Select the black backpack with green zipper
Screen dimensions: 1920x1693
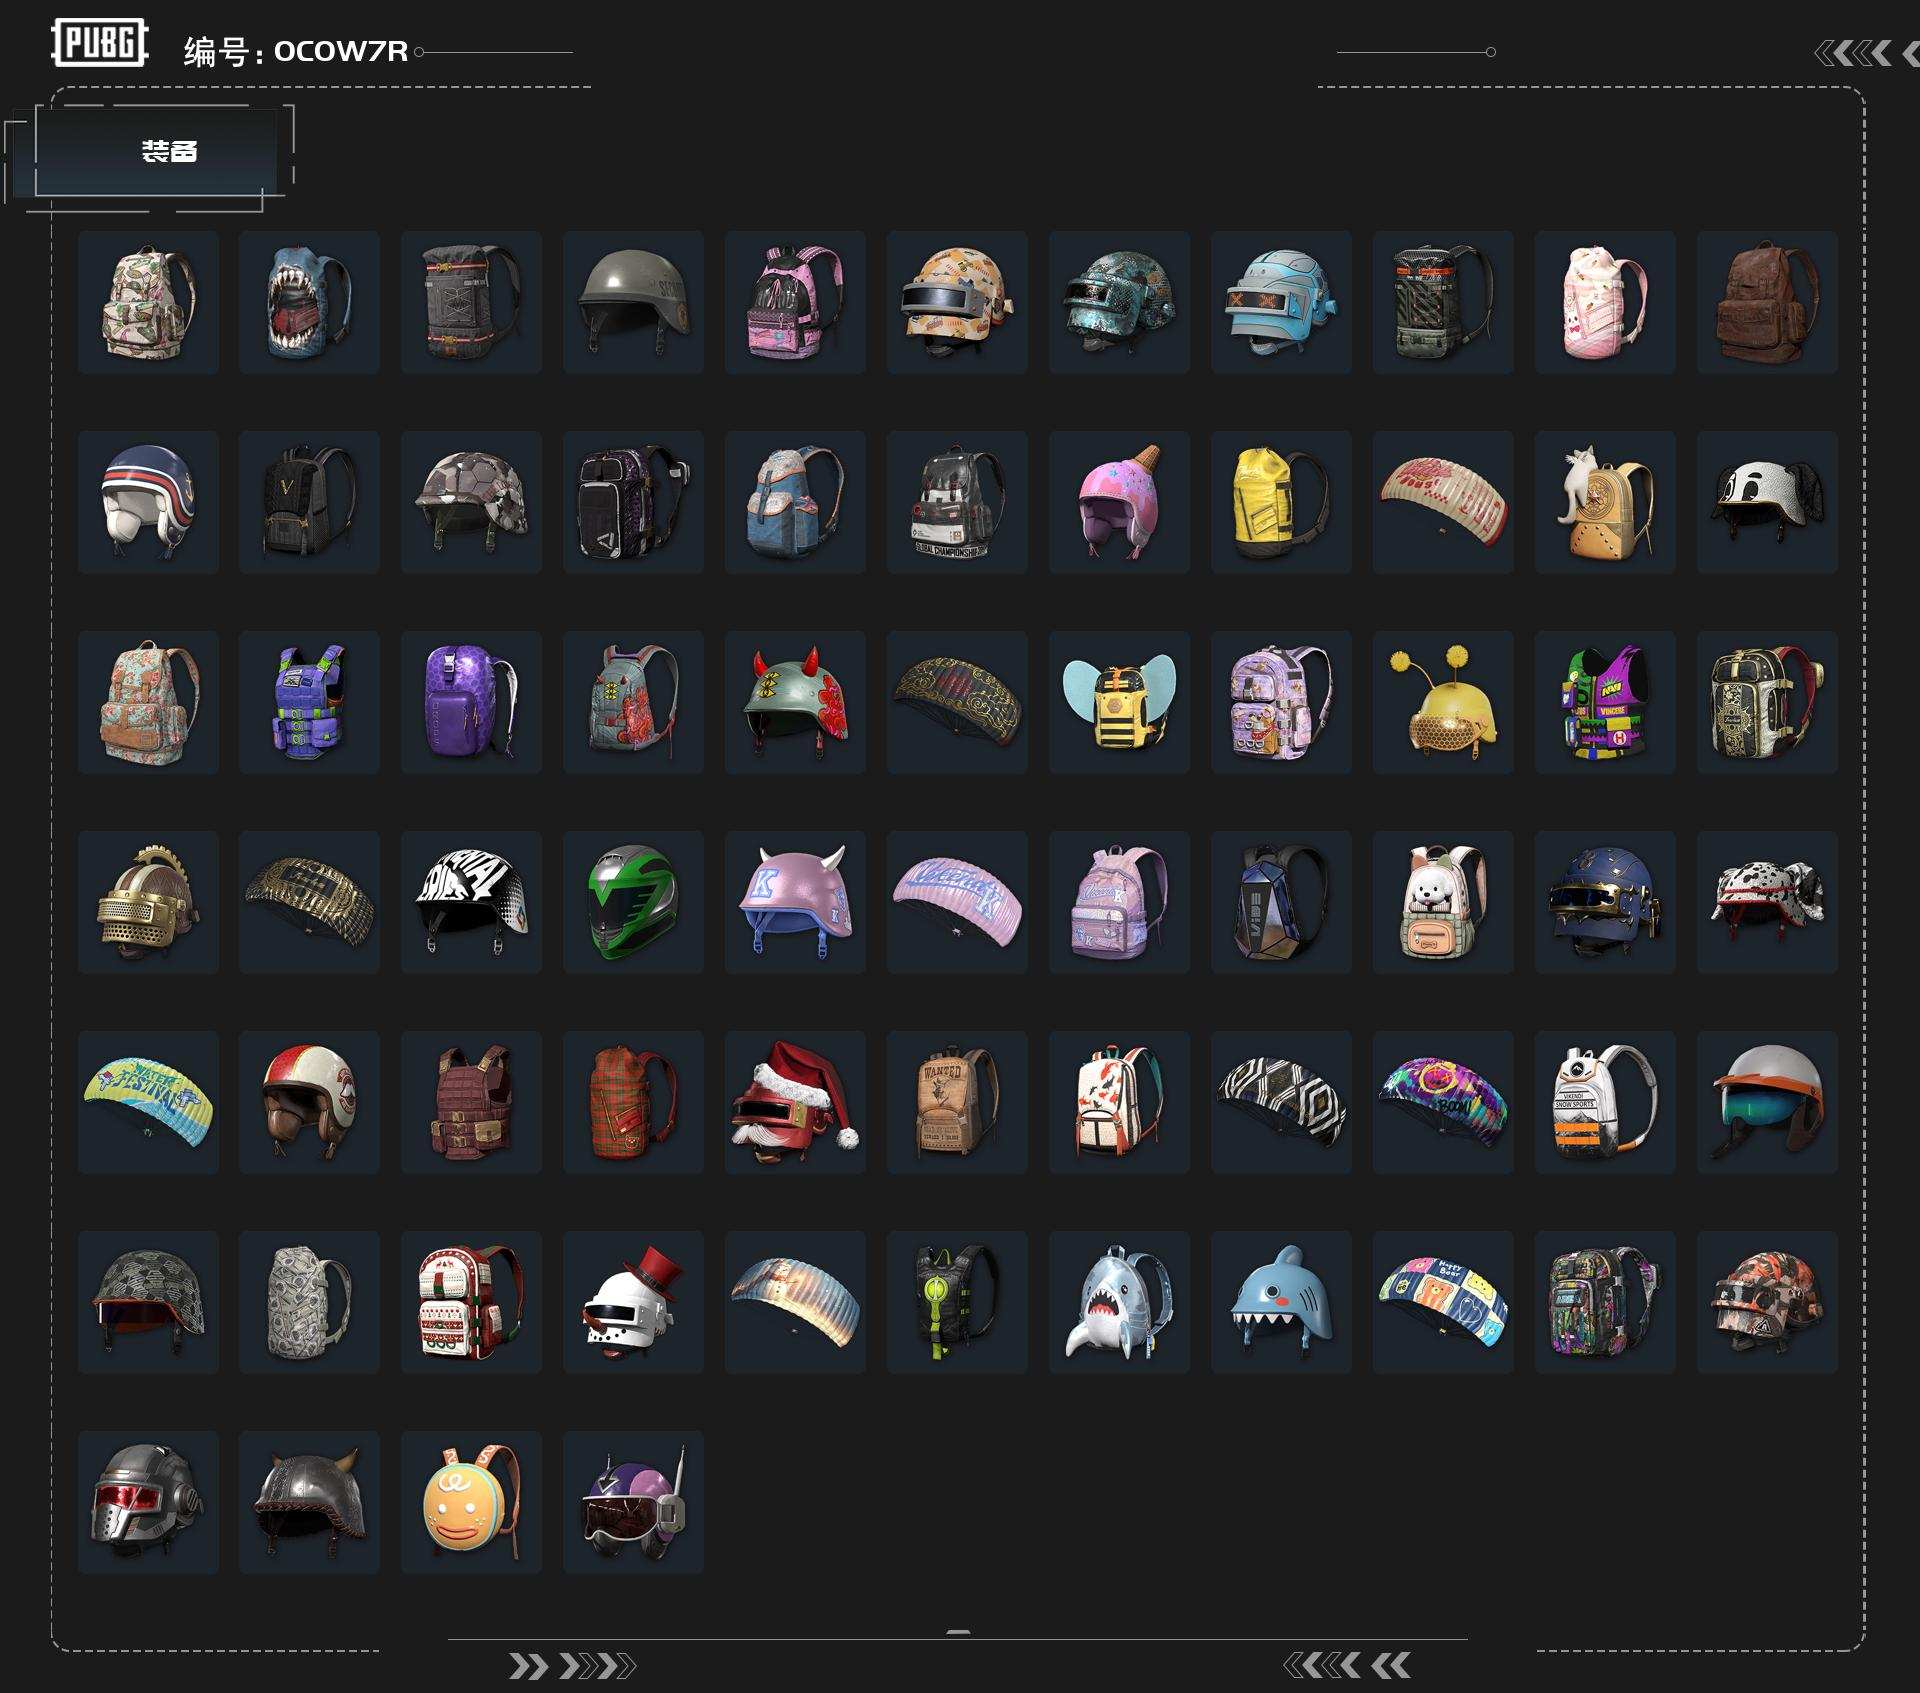pyautogui.click(x=957, y=1302)
